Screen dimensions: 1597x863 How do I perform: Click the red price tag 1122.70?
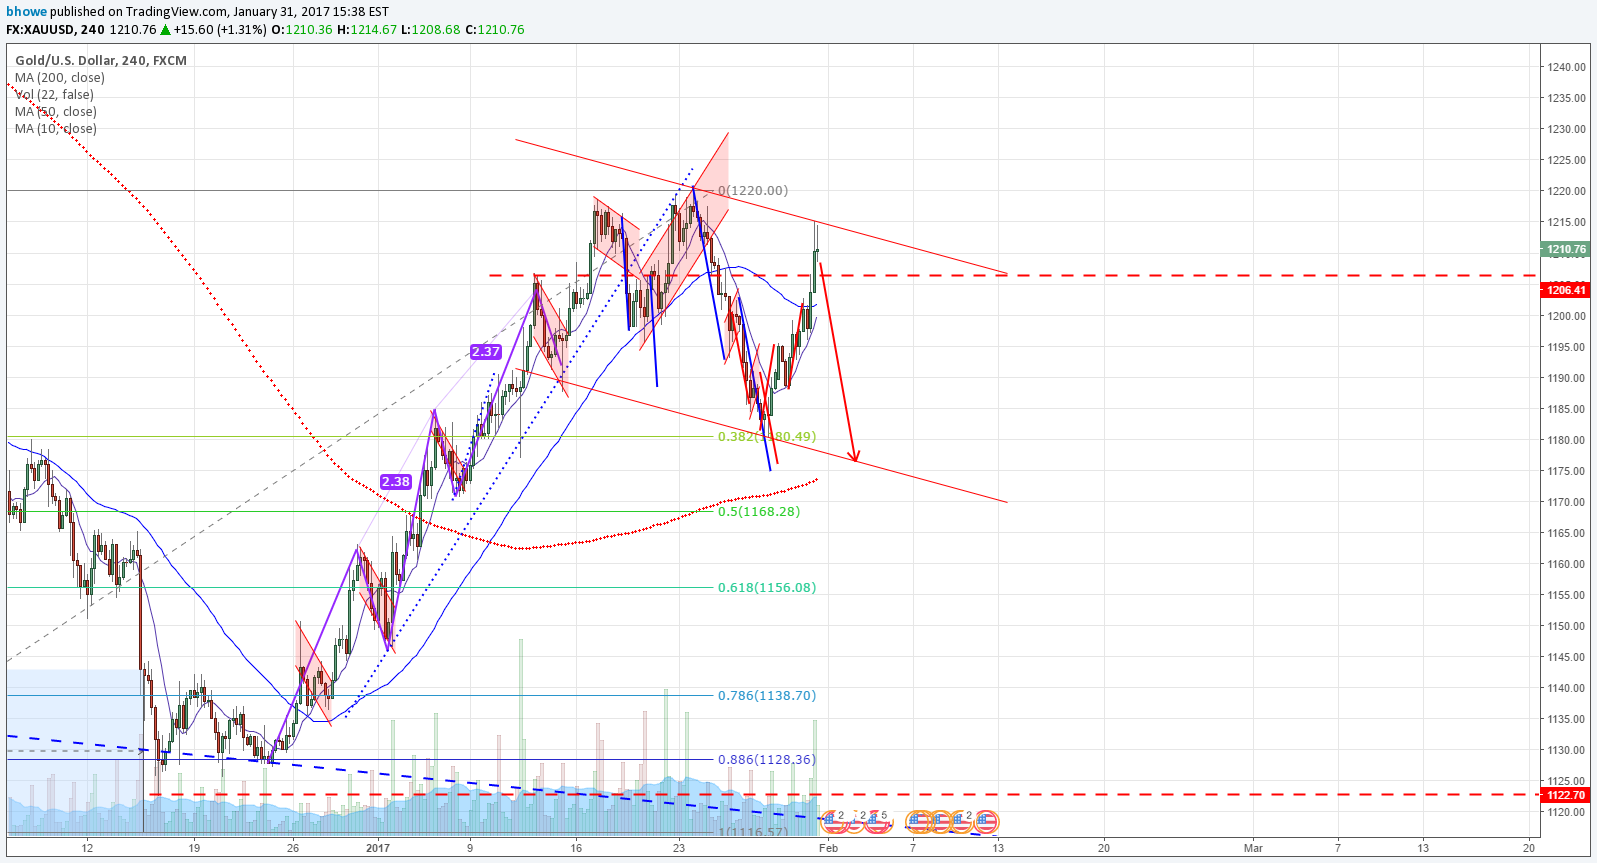1565,795
